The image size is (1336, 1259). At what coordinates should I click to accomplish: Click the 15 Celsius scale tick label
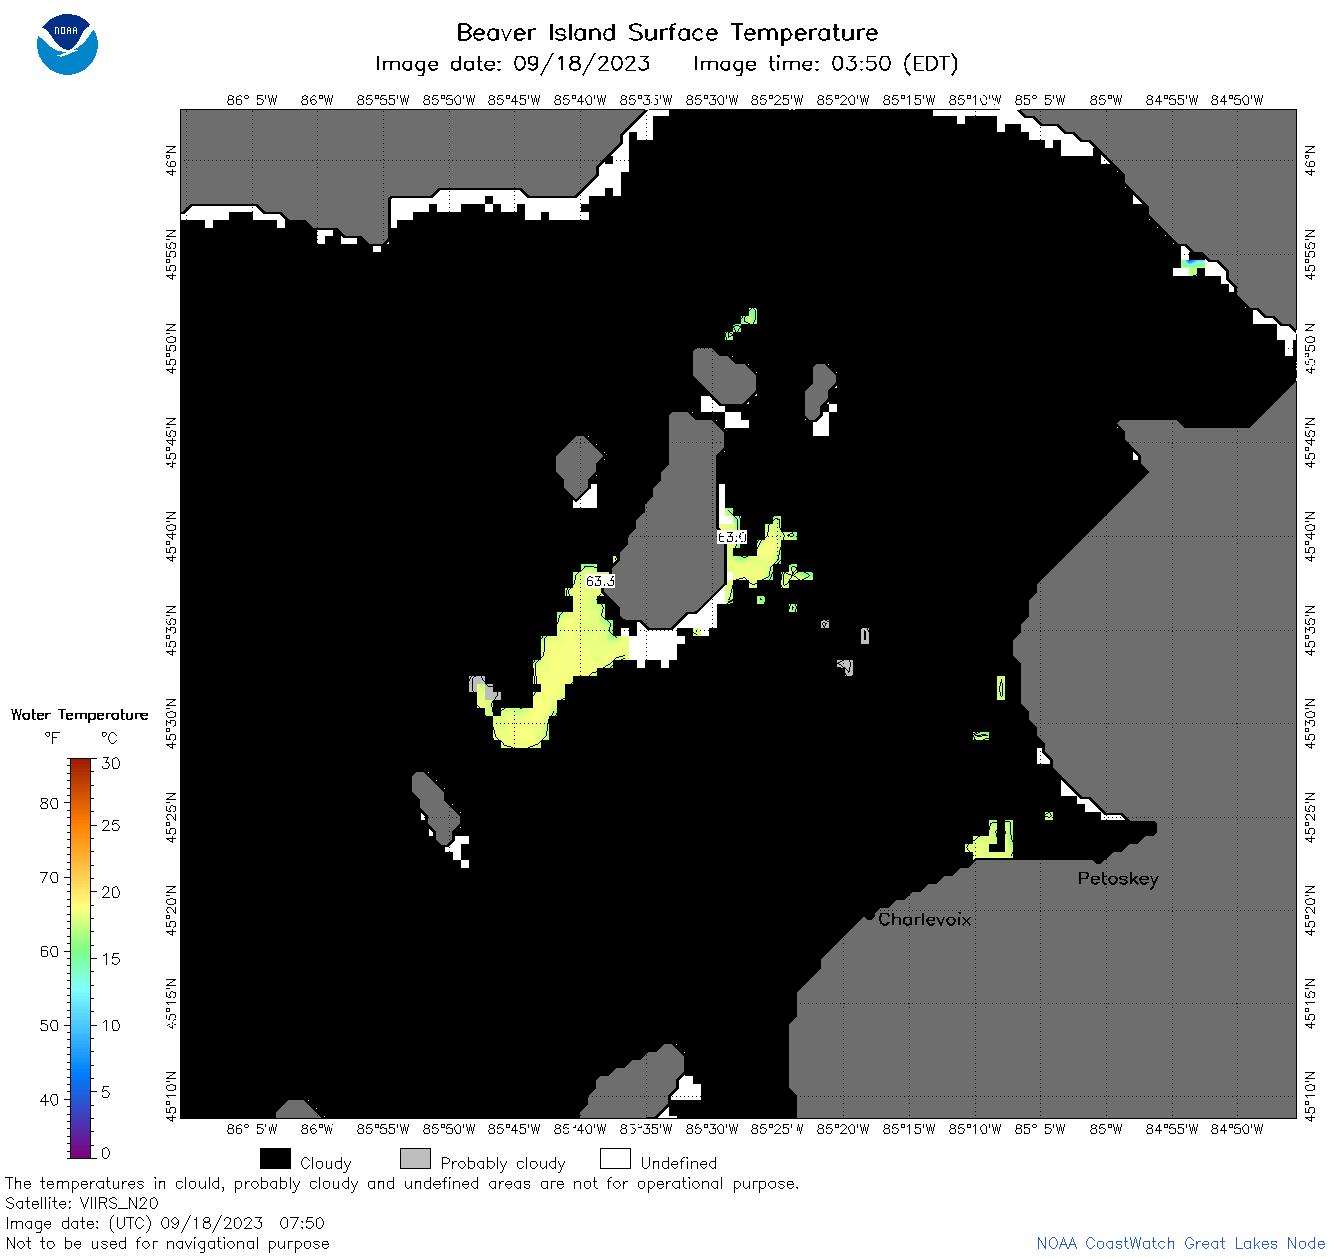tap(111, 958)
